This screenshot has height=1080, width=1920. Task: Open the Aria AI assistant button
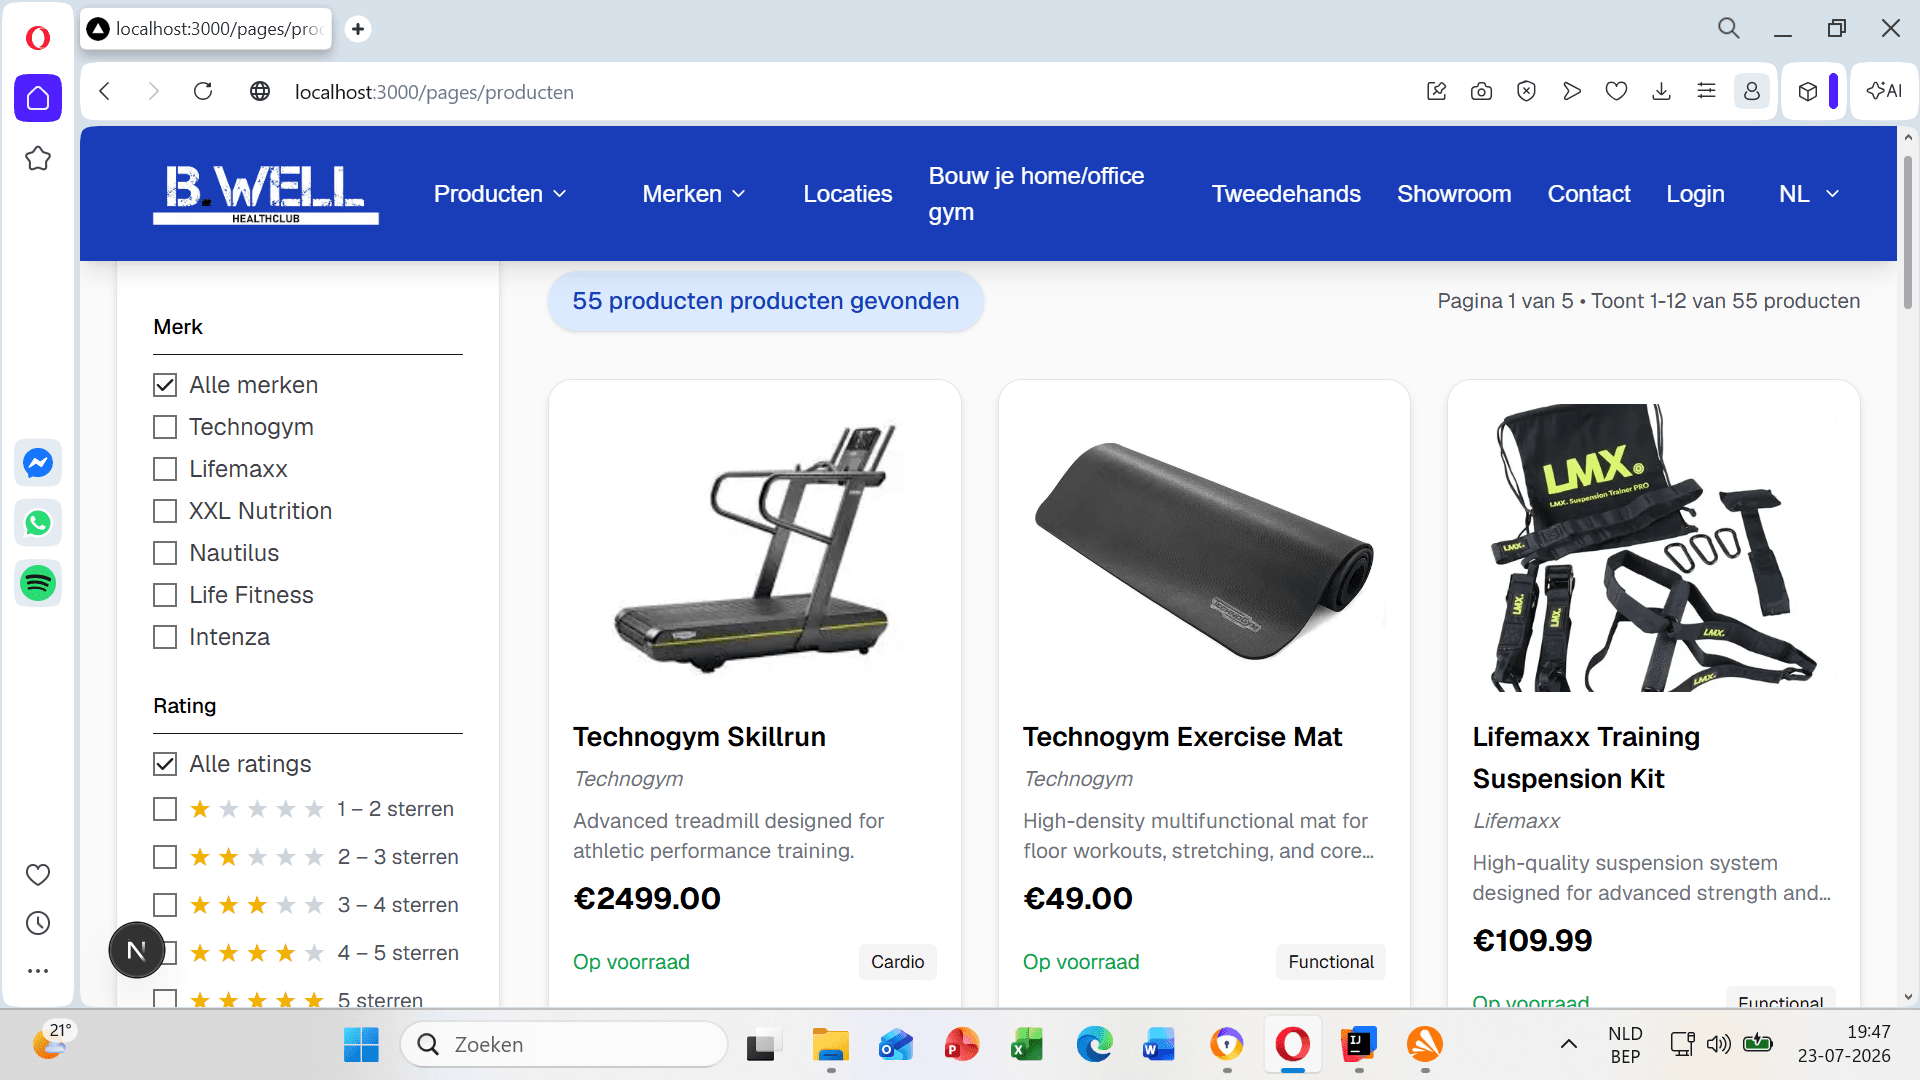coord(1884,92)
